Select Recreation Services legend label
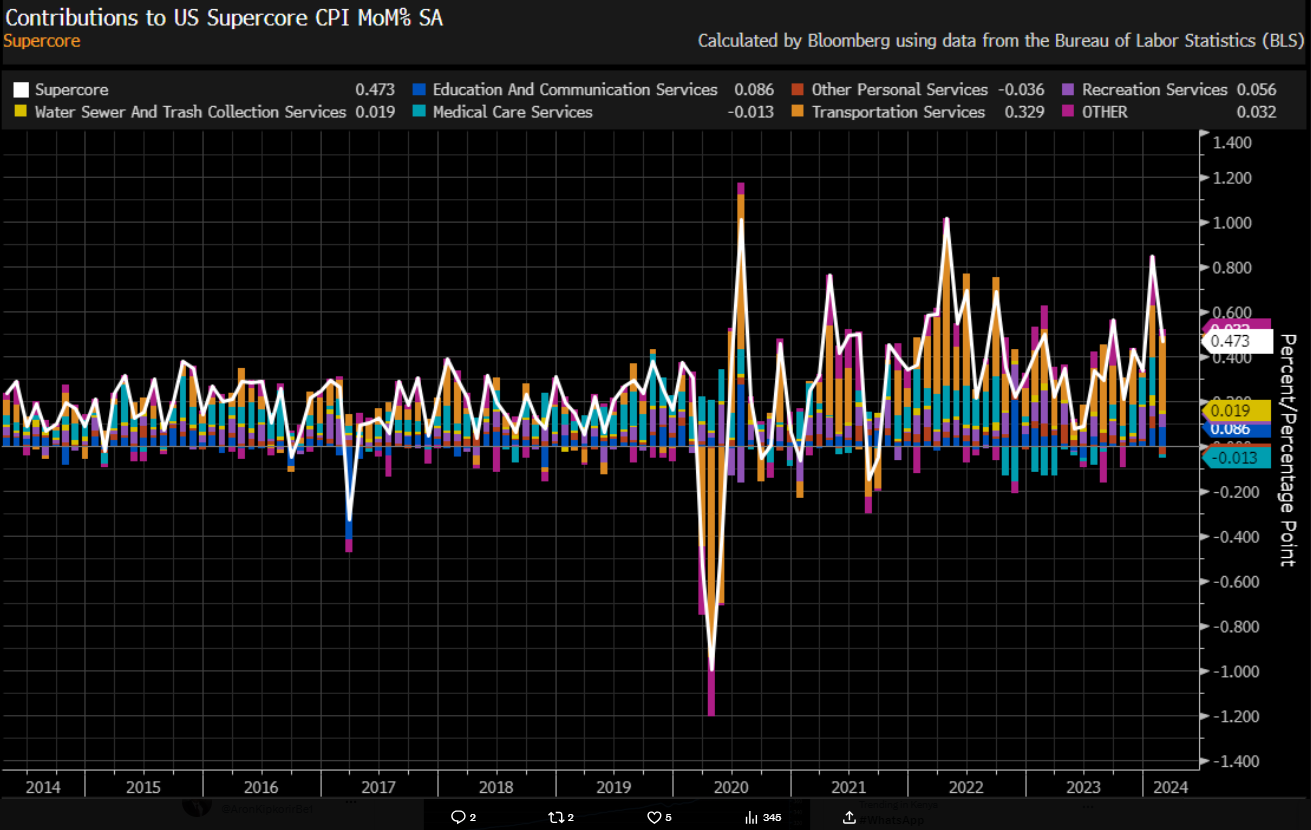The image size is (1311, 830). pos(1155,90)
